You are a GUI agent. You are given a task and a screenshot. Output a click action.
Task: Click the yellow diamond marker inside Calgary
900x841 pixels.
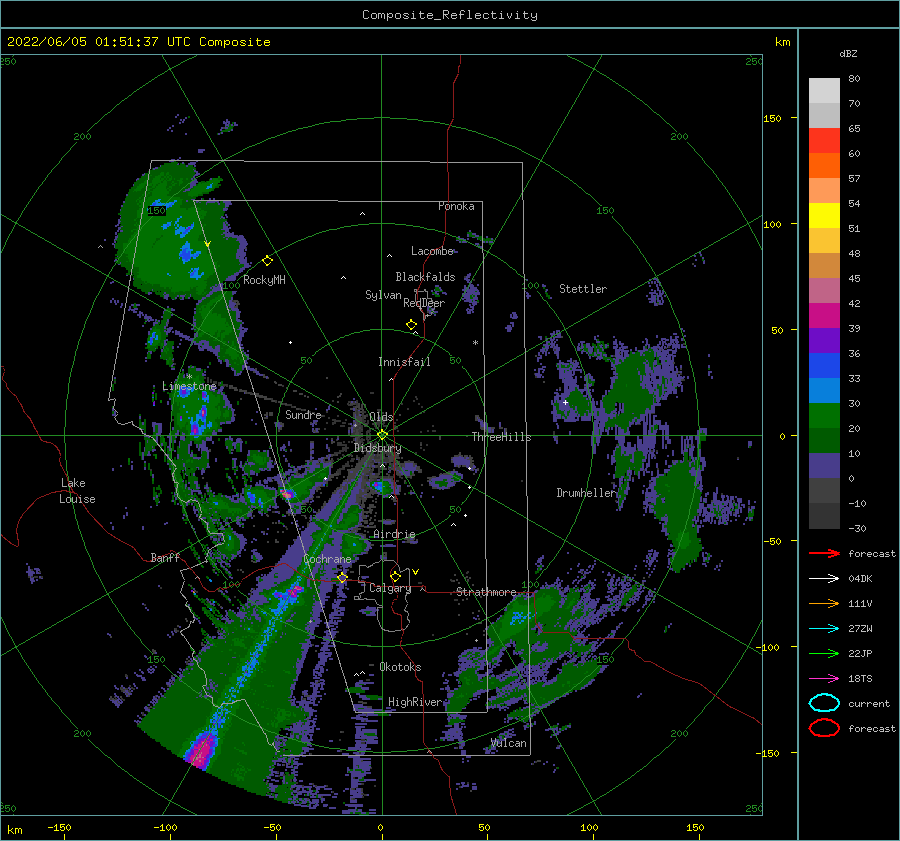click(x=395, y=576)
